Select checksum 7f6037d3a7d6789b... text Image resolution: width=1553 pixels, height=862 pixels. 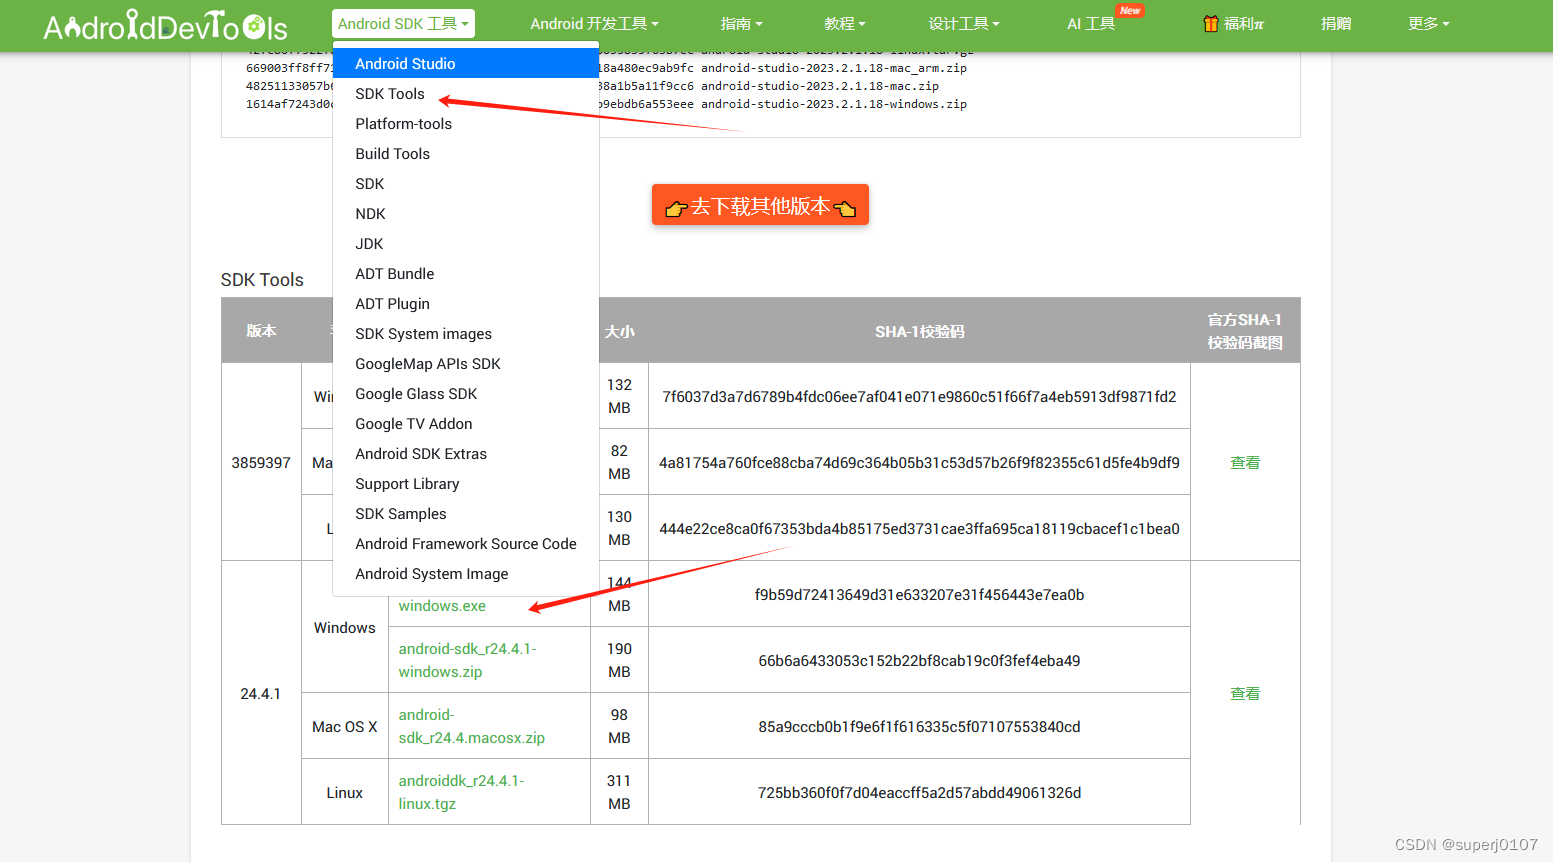pyautogui.click(x=919, y=396)
